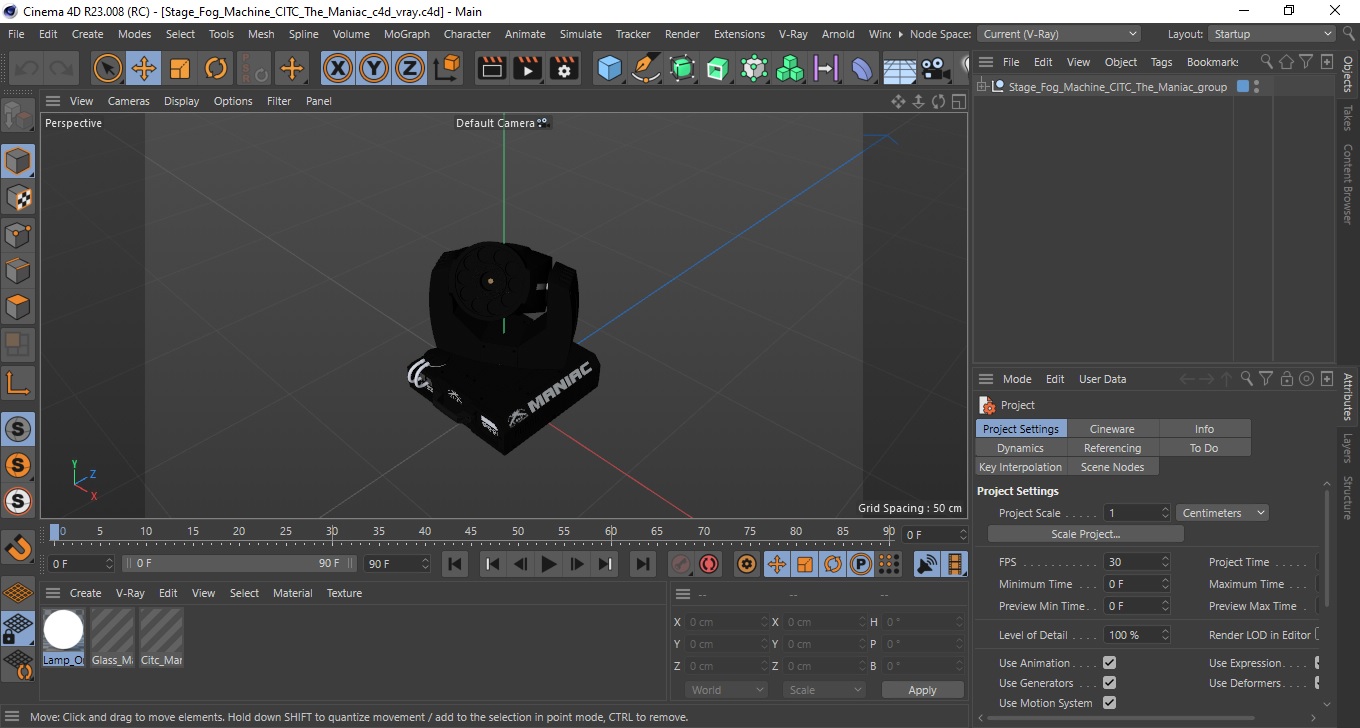Activate the Scale tool
This screenshot has height=728, width=1360.
(180, 68)
